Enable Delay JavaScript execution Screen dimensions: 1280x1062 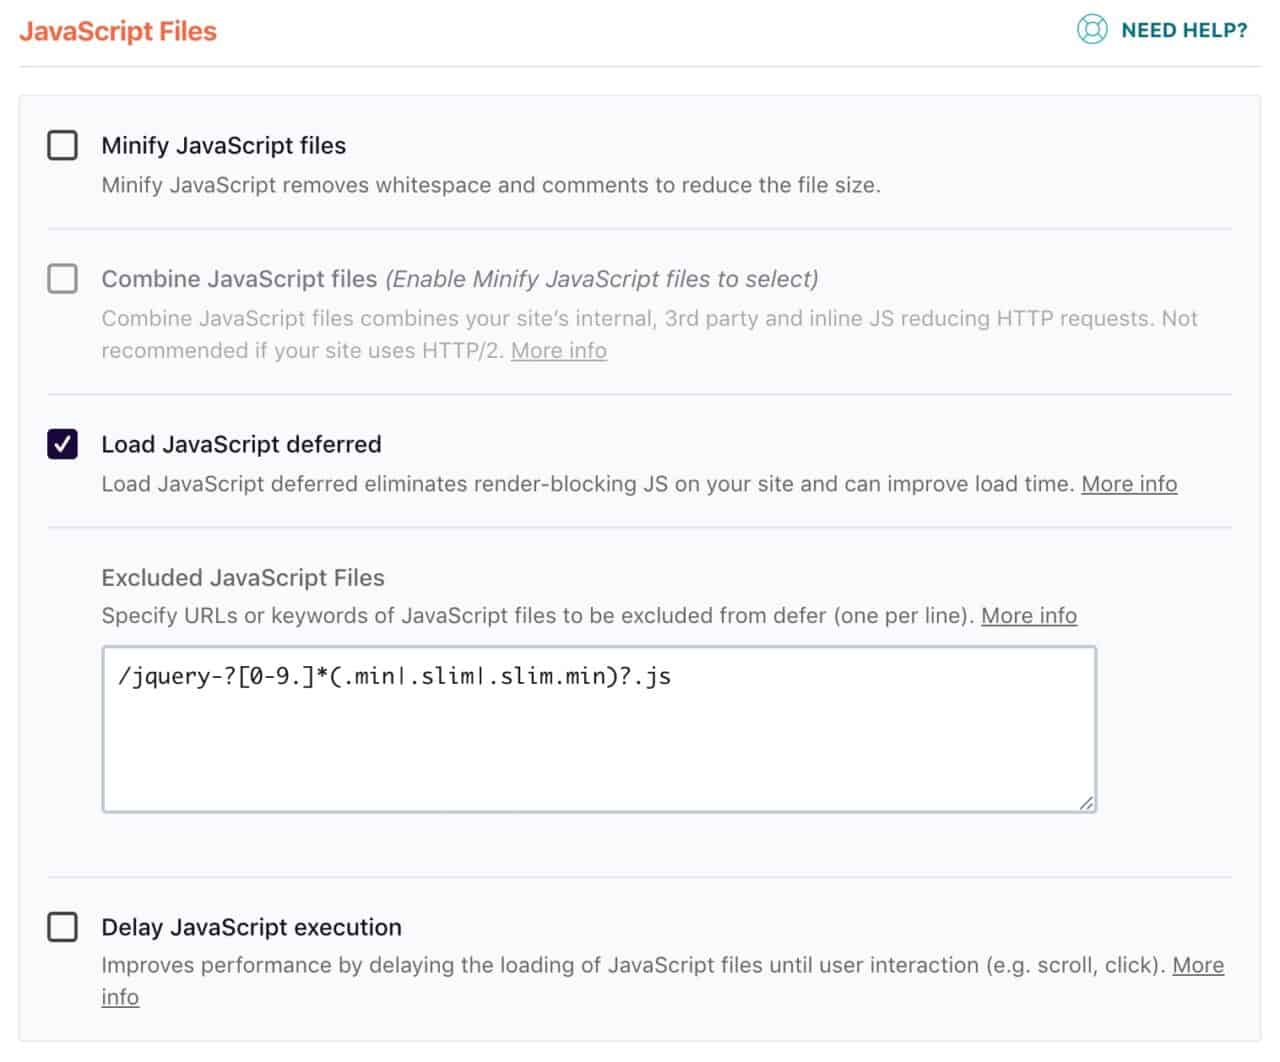click(62, 927)
